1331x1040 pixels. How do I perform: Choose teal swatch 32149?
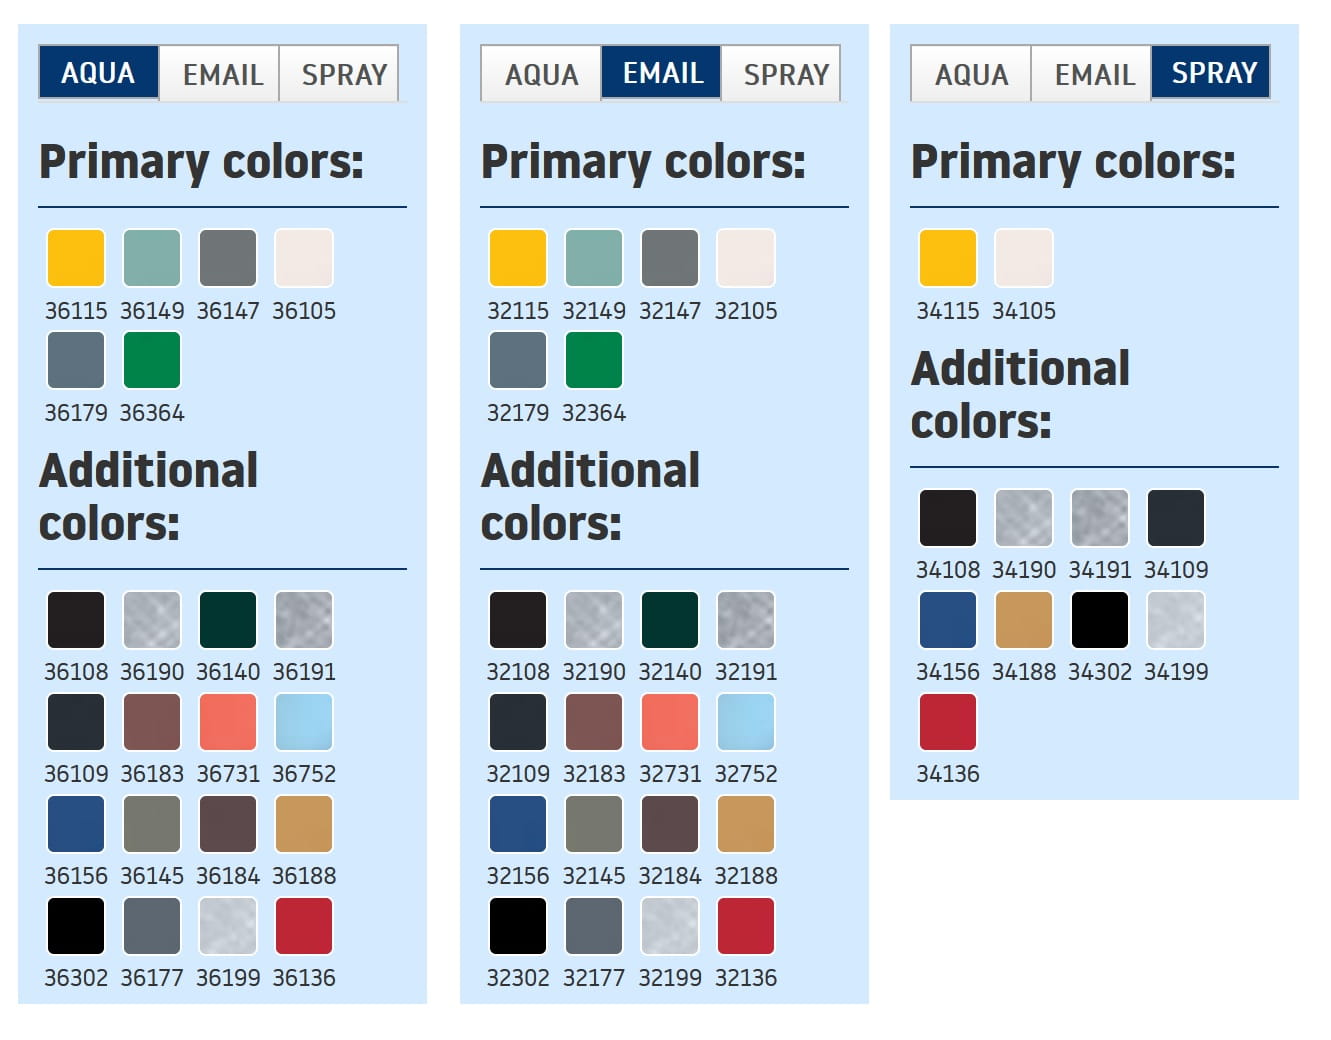pyautogui.click(x=594, y=258)
